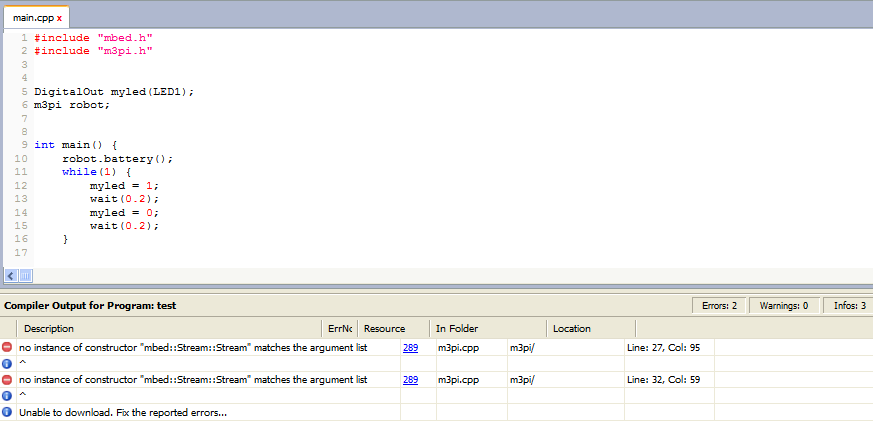
Task: Place cursor on robot.battery() line
Action: pyautogui.click(x=118, y=158)
